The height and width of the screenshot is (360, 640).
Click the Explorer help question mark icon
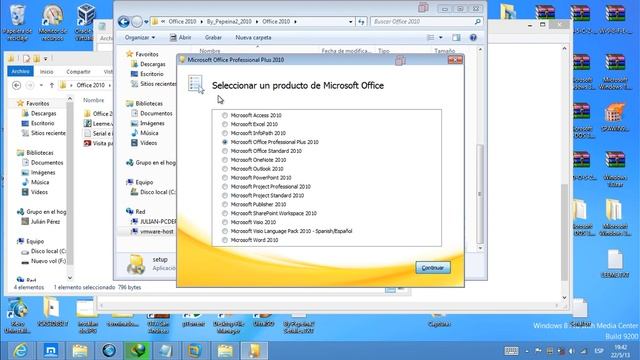473,38
